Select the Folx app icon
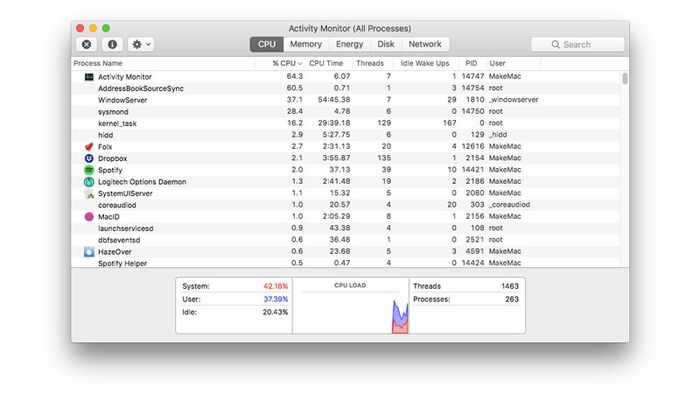Screen dimensions: 700x394 pos(89,147)
